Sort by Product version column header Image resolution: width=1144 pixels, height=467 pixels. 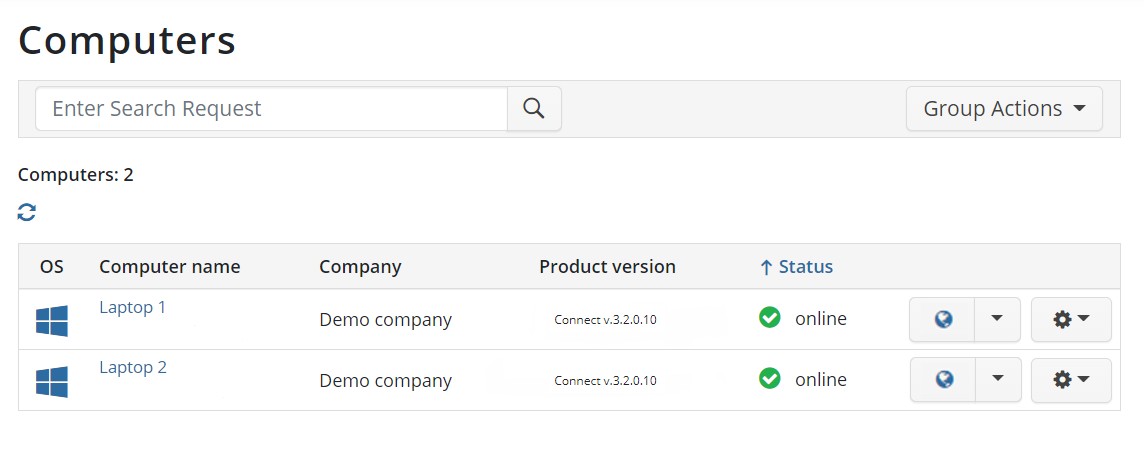point(608,267)
